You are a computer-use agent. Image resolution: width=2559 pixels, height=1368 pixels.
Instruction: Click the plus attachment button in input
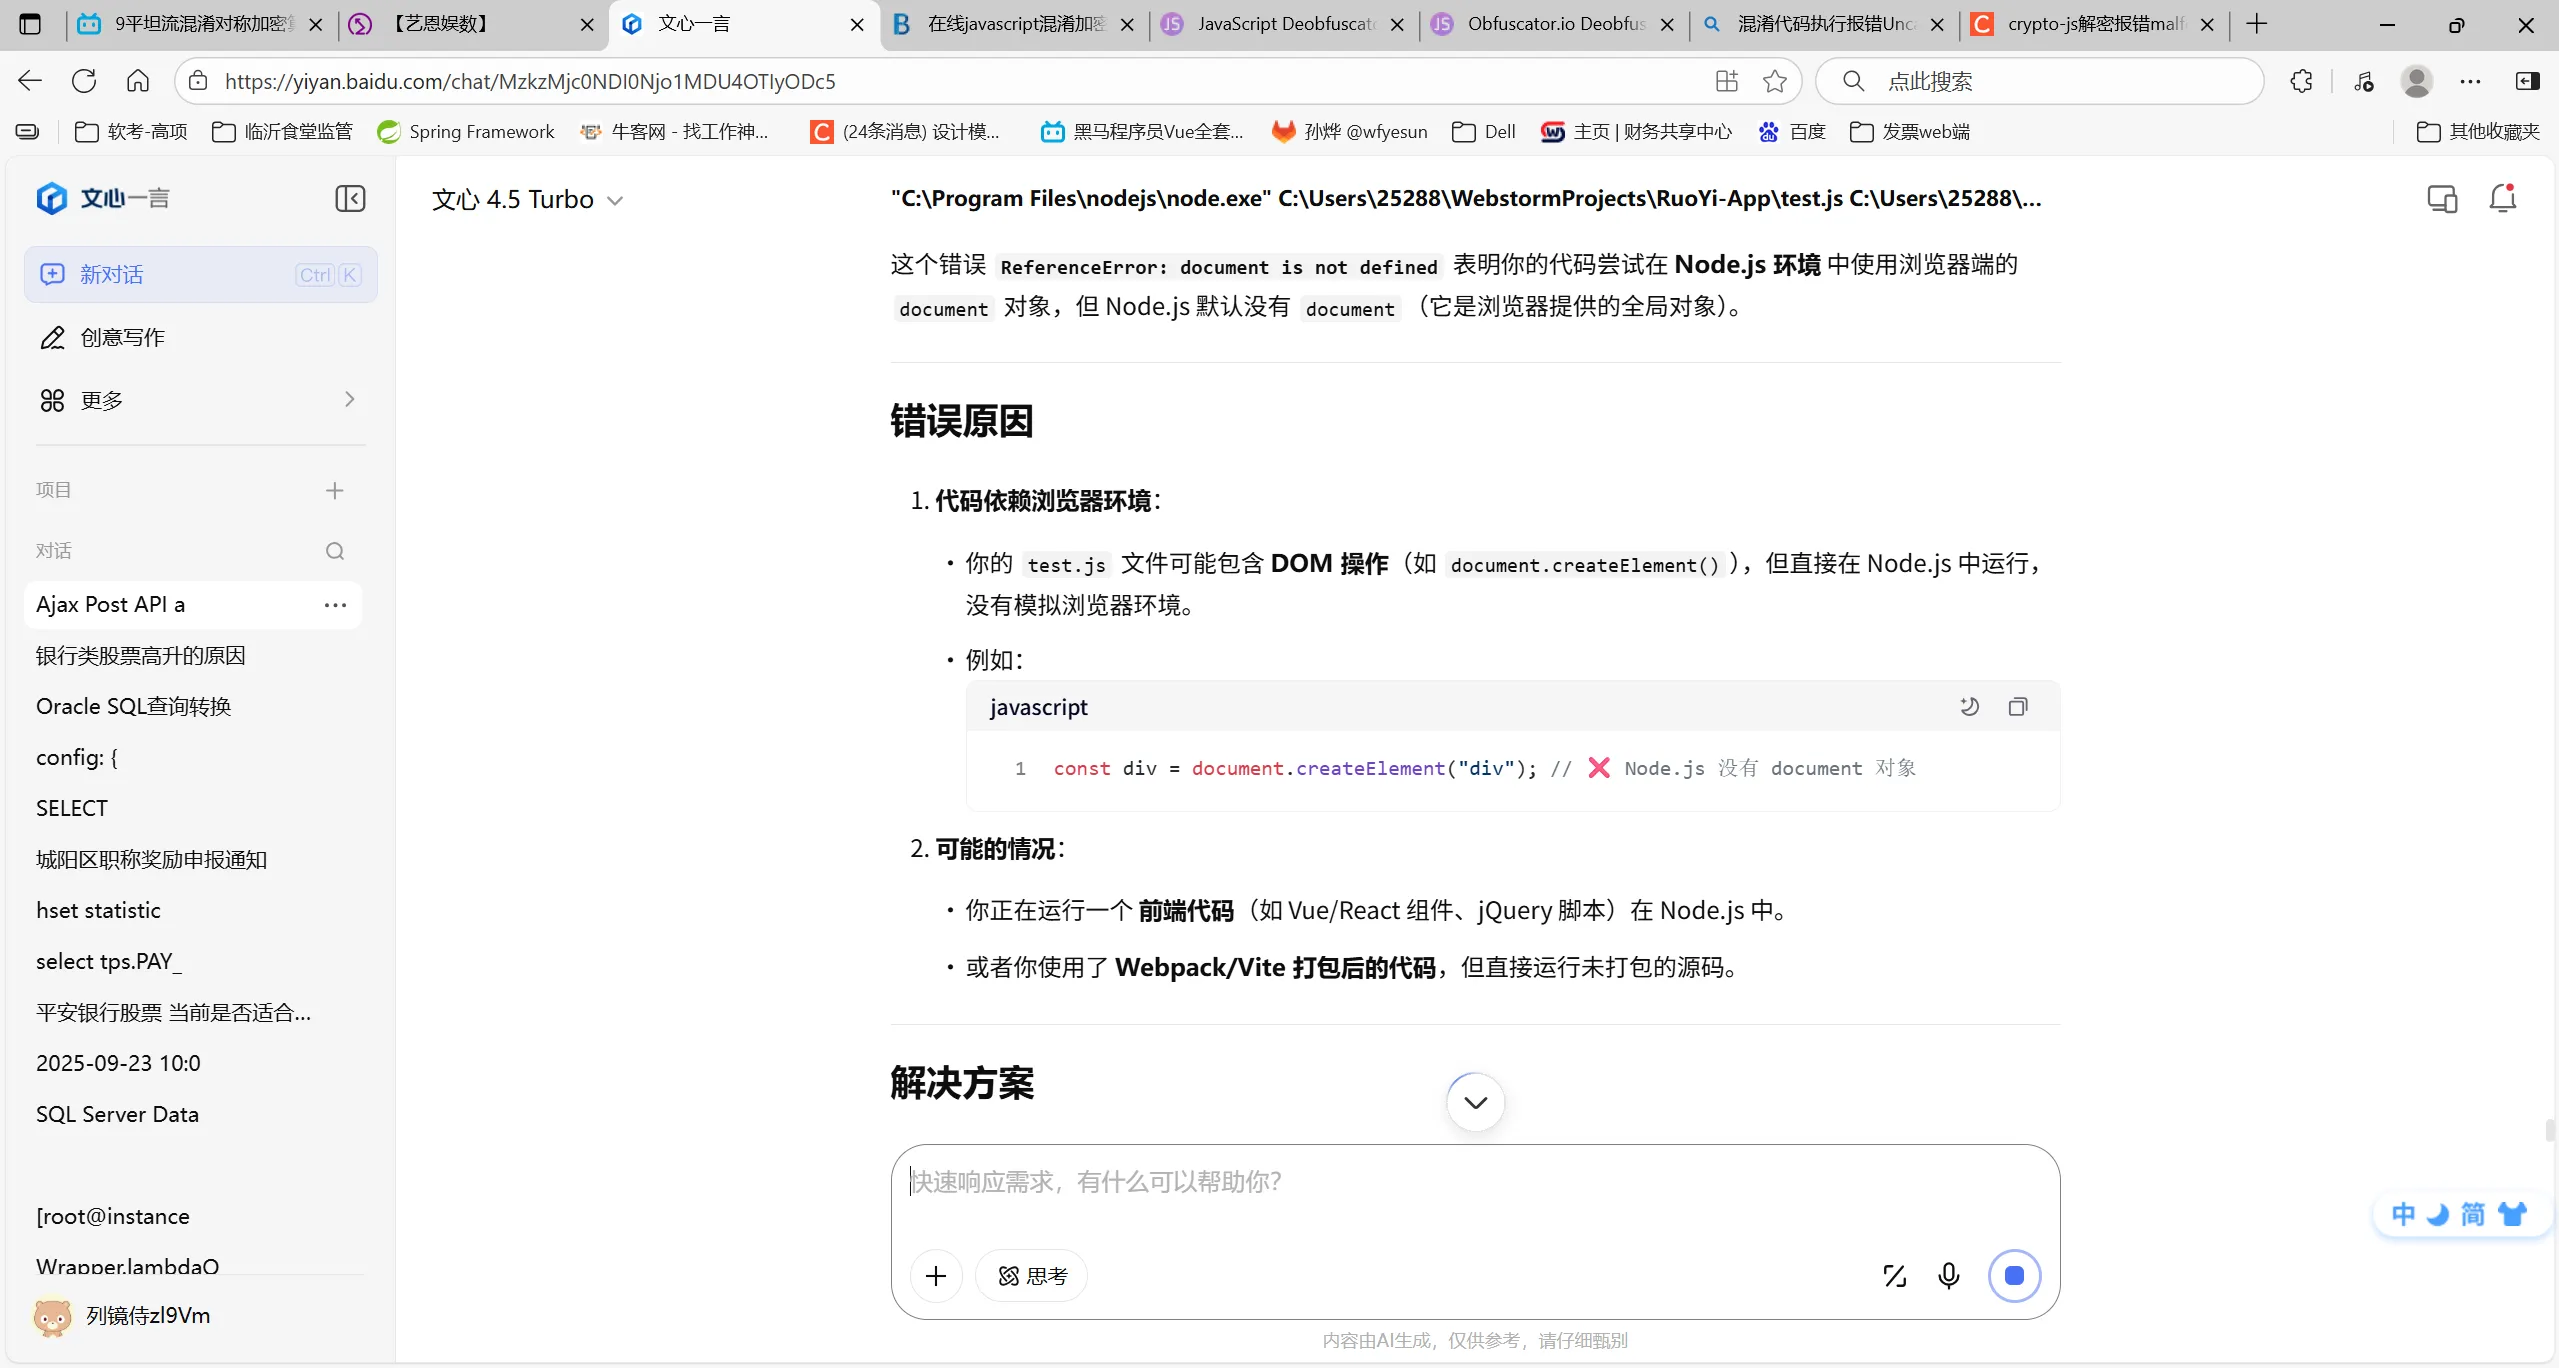tap(936, 1276)
